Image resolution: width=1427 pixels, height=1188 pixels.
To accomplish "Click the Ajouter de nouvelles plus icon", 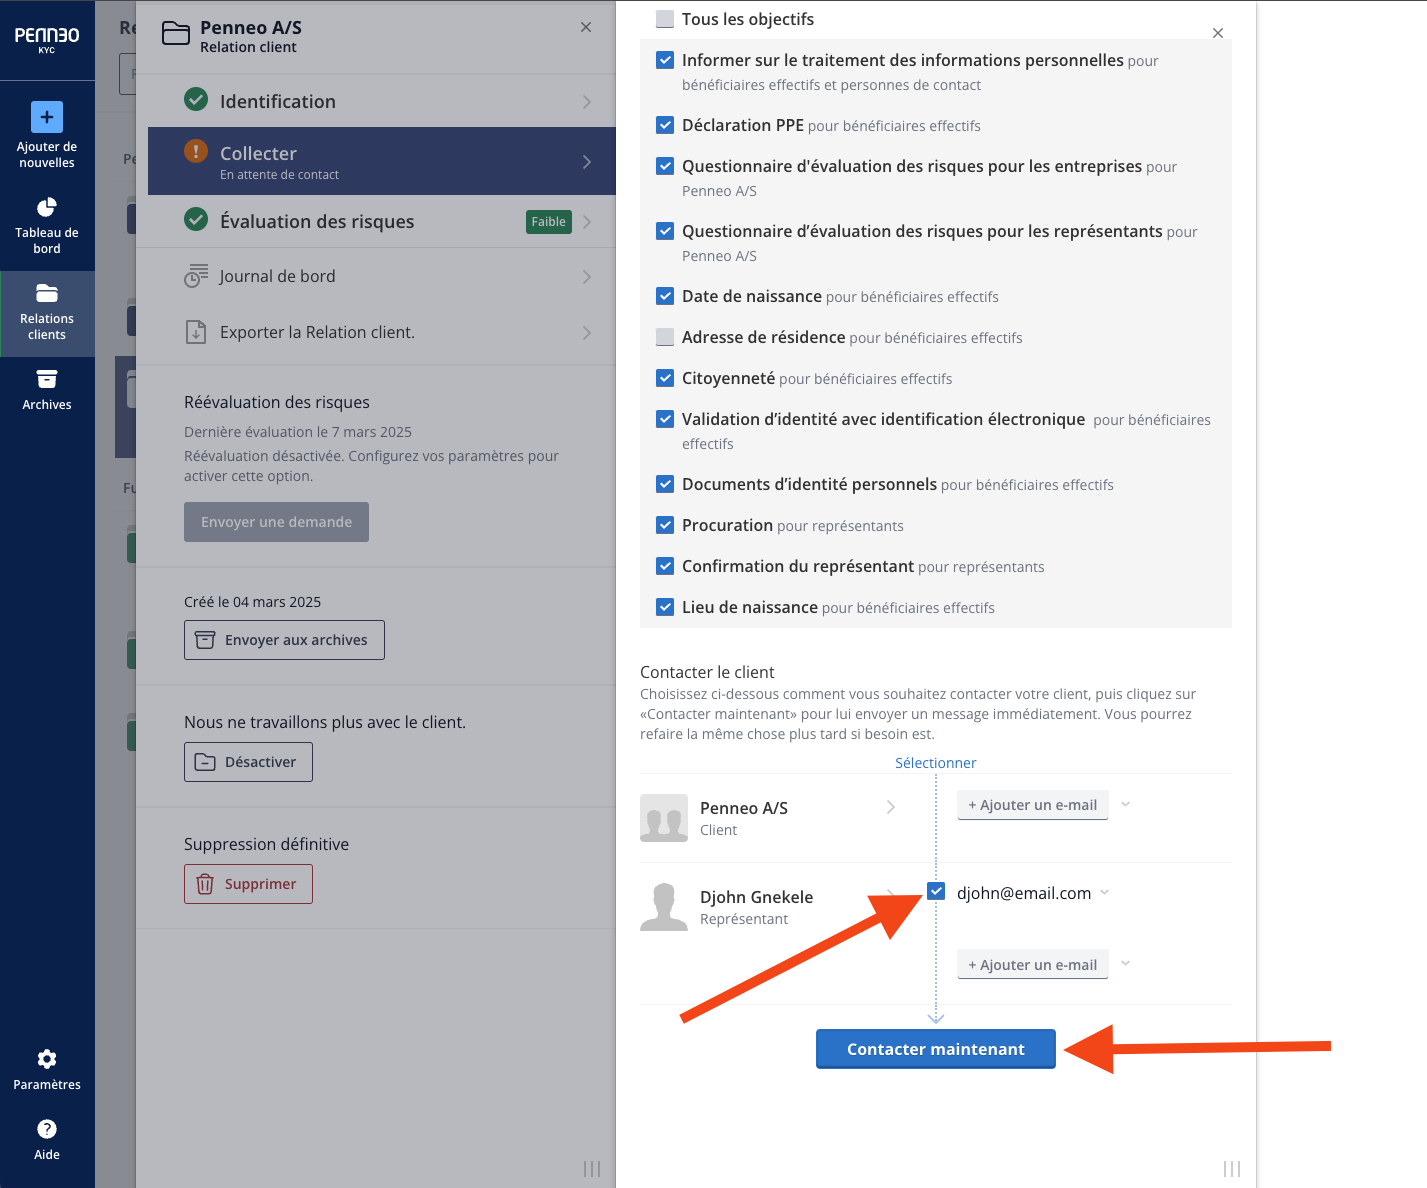I will coord(47,117).
